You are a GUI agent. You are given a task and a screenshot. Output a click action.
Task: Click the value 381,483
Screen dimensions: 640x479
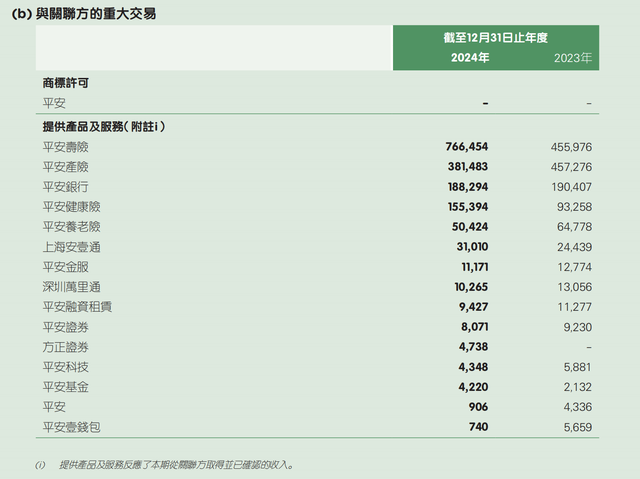(x=468, y=166)
